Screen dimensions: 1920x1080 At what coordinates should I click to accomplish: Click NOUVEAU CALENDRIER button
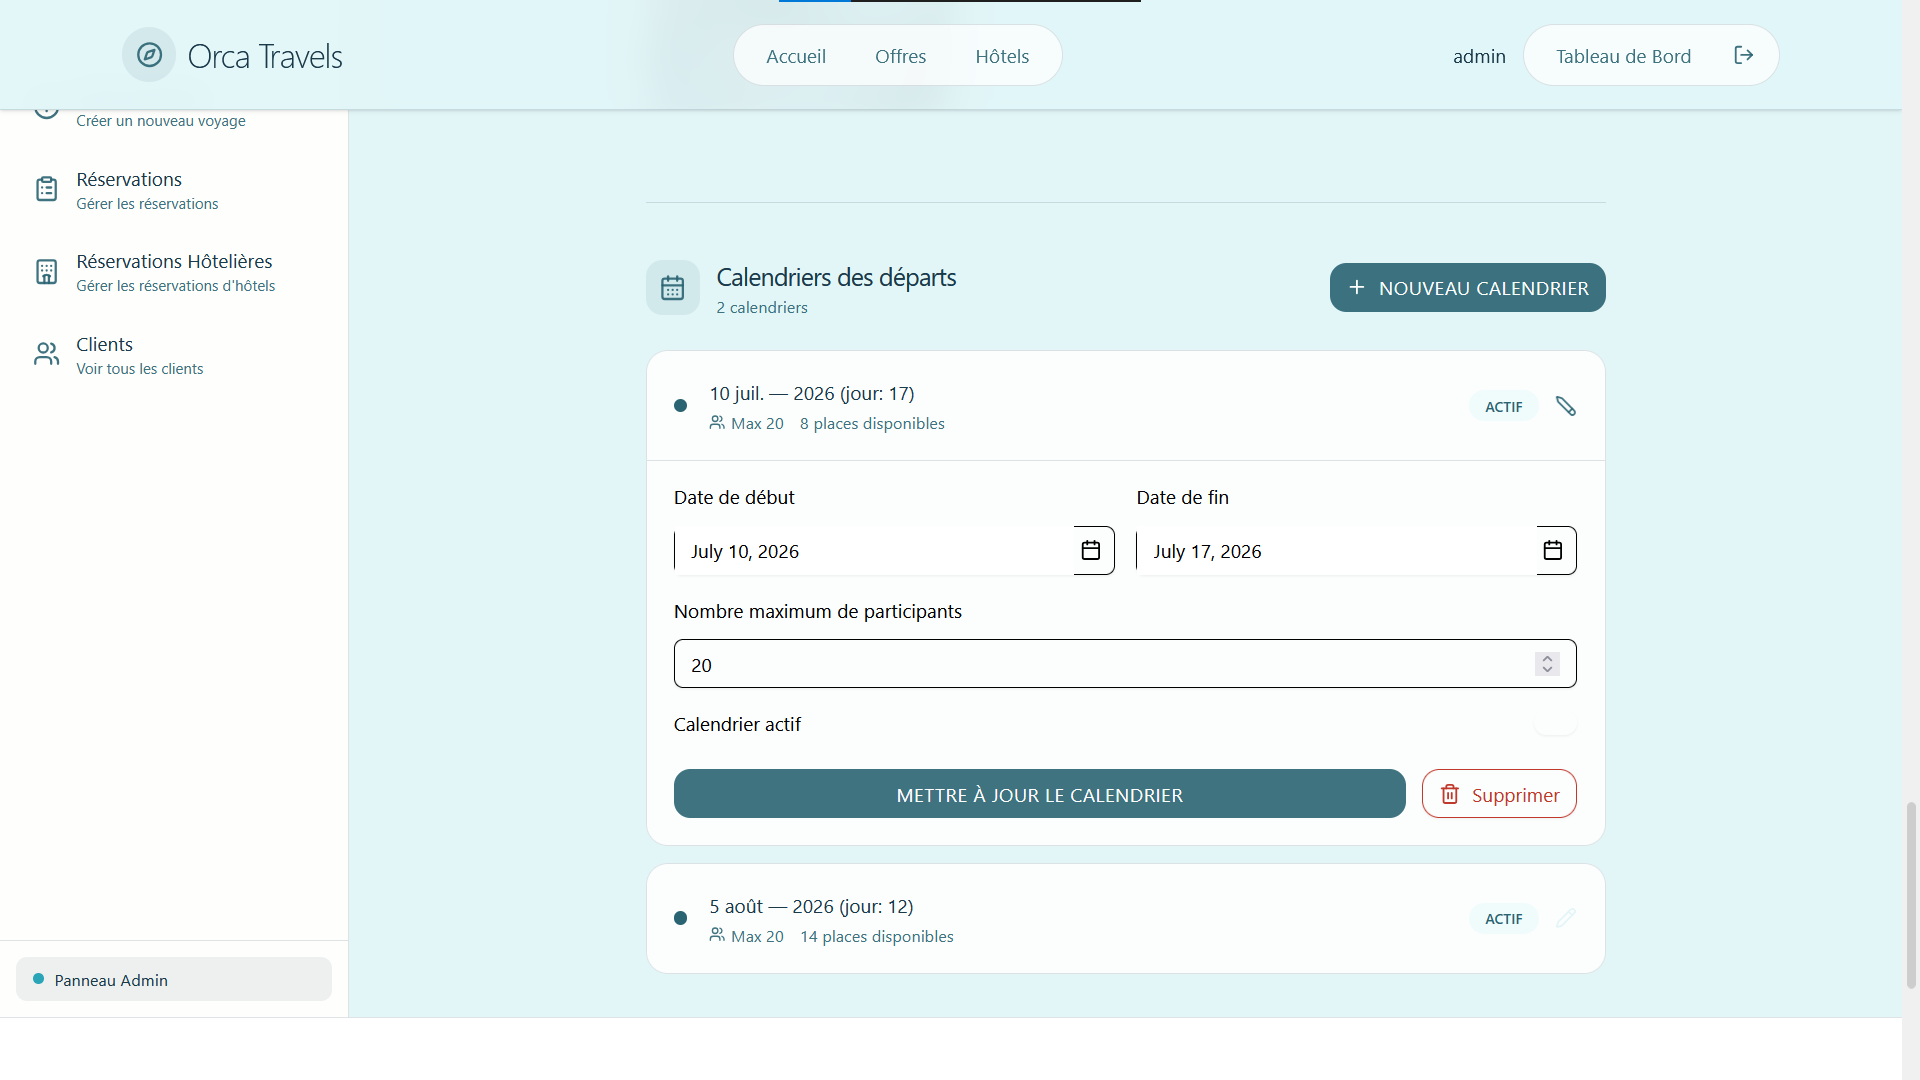point(1467,288)
